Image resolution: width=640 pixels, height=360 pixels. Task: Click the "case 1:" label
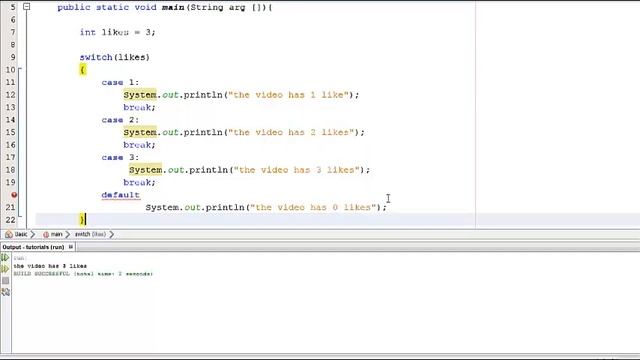coord(120,82)
